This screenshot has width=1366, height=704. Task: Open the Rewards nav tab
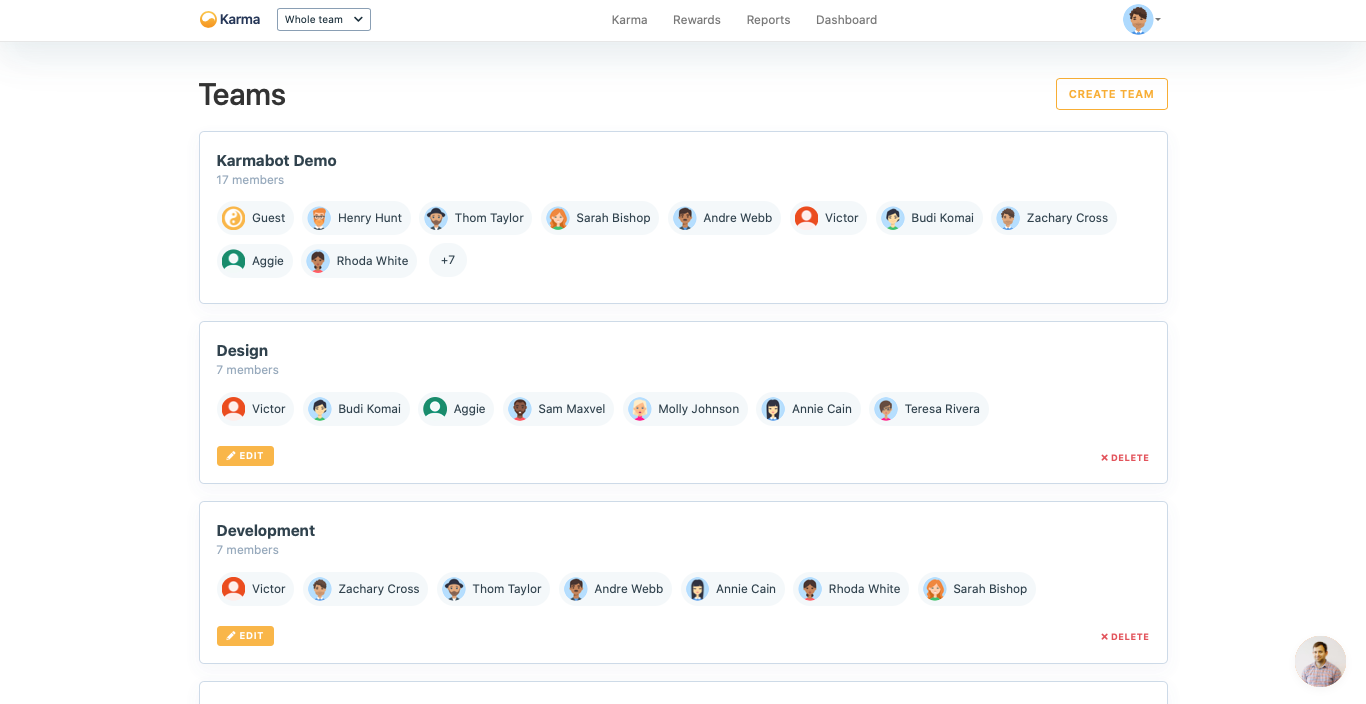pyautogui.click(x=697, y=20)
